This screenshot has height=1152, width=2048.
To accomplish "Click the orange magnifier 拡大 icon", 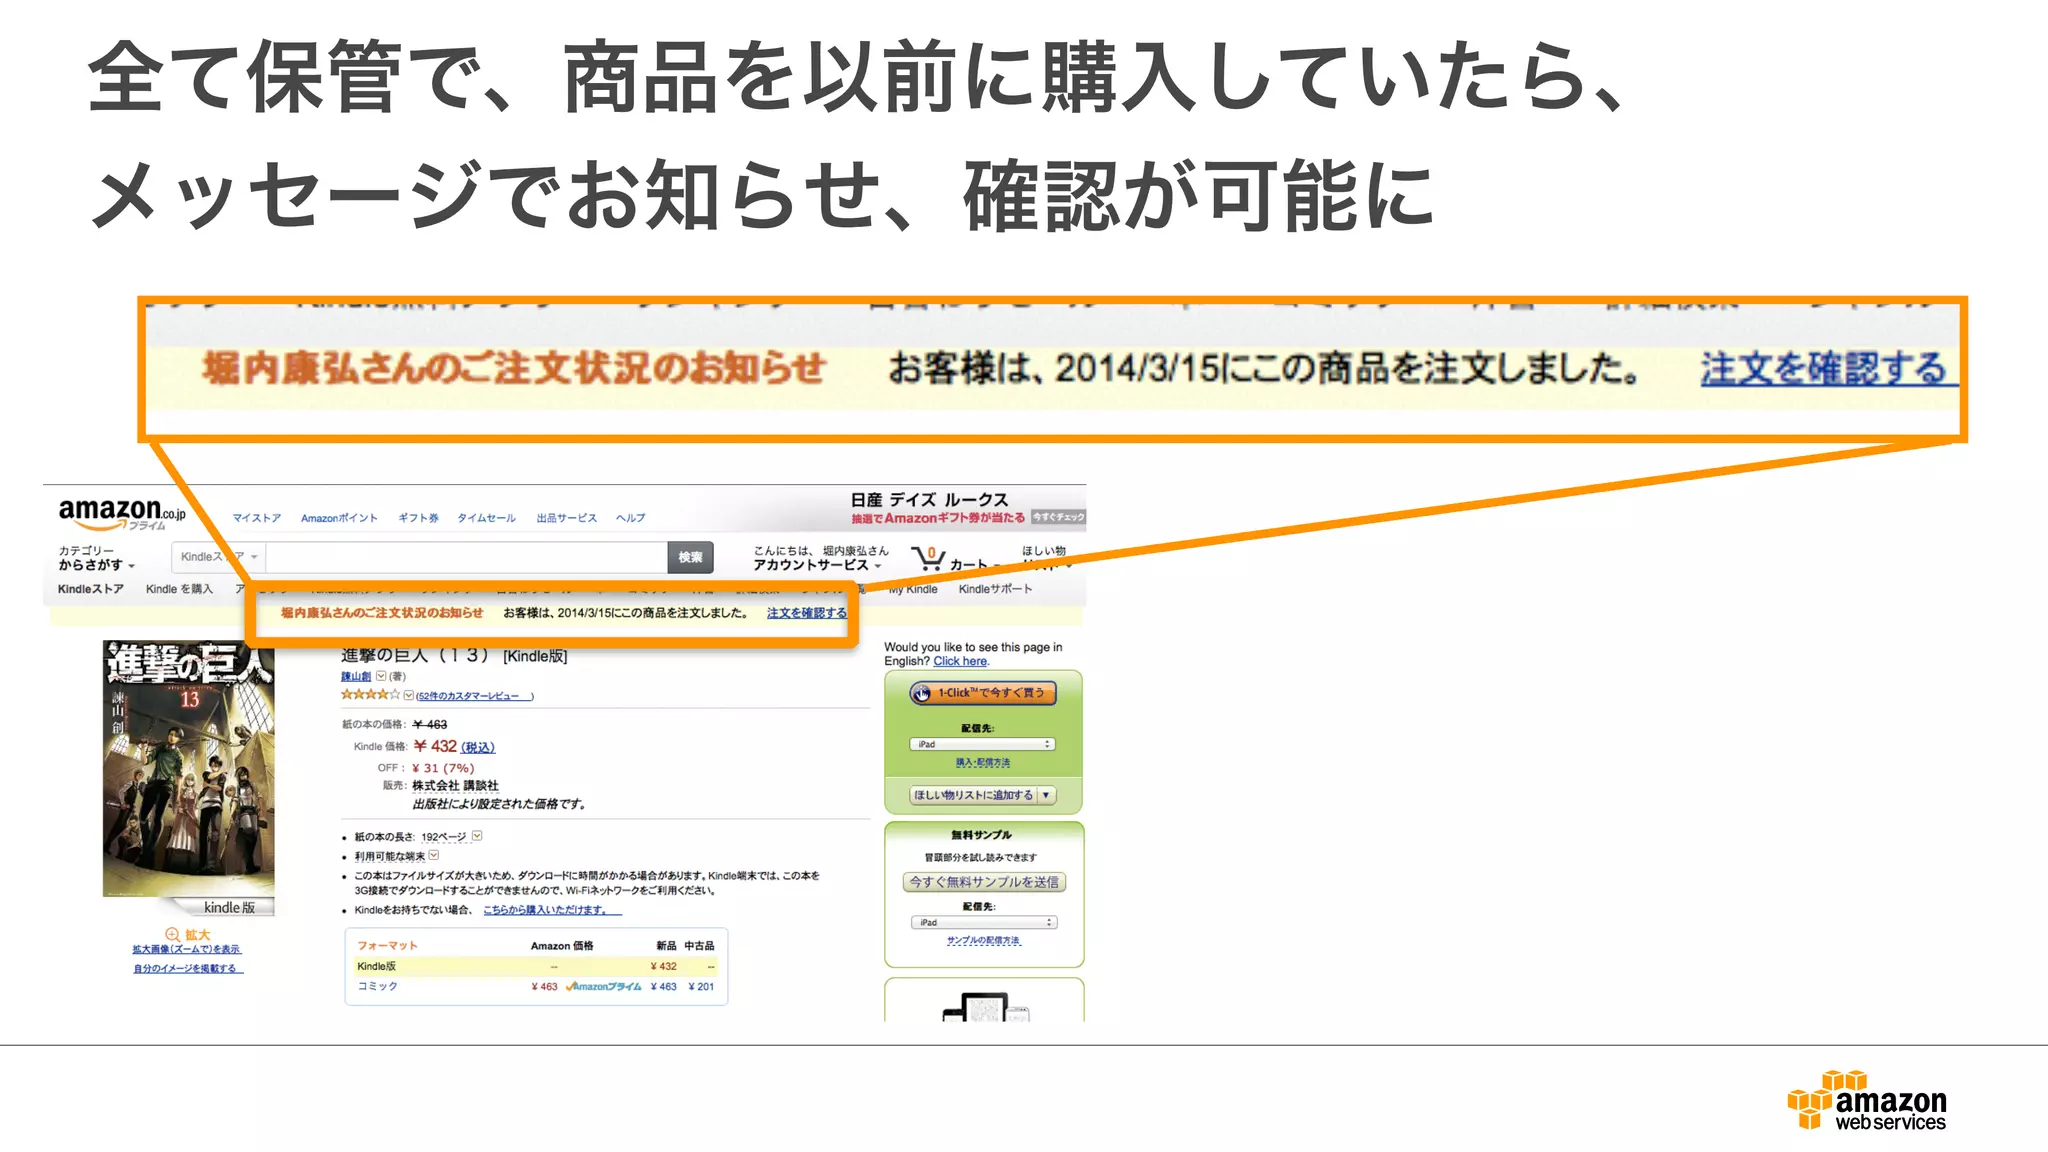I will 172,935.
